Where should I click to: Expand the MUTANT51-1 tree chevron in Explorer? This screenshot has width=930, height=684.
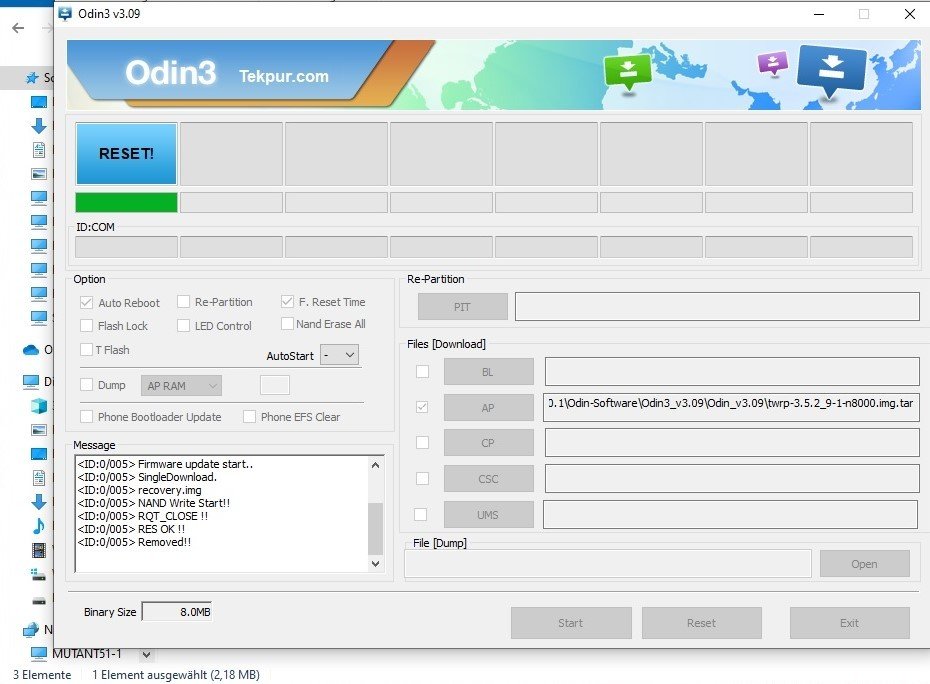pyautogui.click(x=146, y=655)
